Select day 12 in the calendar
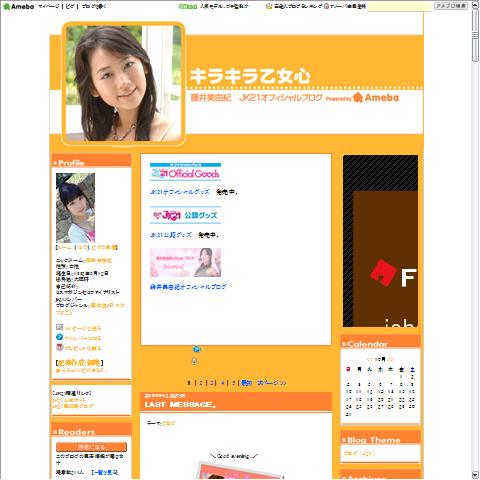The height and width of the screenshot is (480, 480). pos(369,392)
